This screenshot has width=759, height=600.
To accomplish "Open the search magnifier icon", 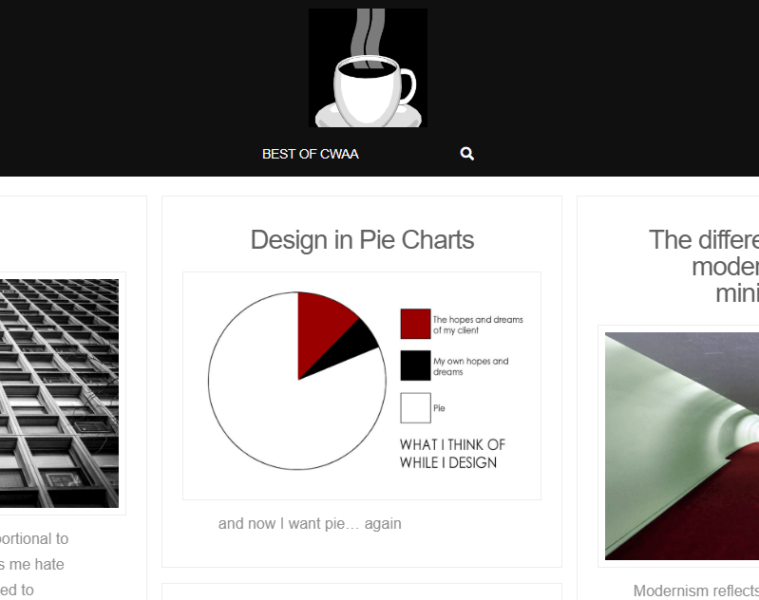I will [467, 154].
